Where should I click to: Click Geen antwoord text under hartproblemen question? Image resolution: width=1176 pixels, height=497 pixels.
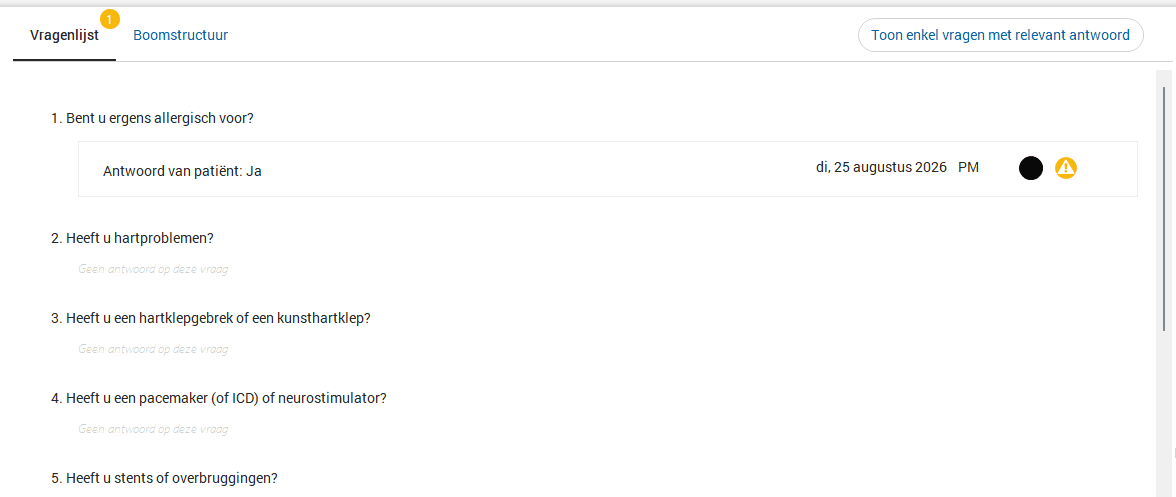click(x=153, y=269)
